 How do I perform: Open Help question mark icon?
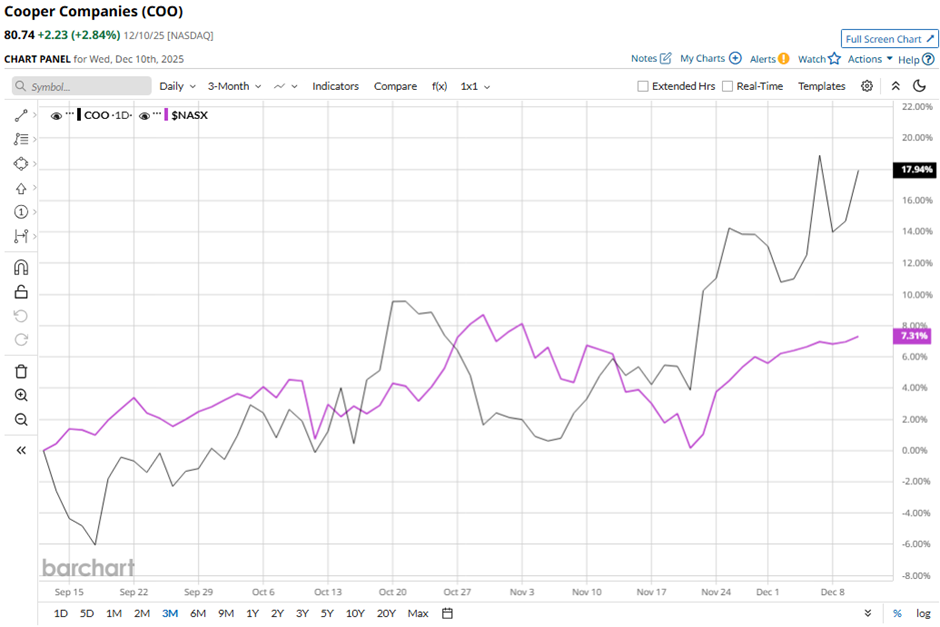tap(928, 59)
